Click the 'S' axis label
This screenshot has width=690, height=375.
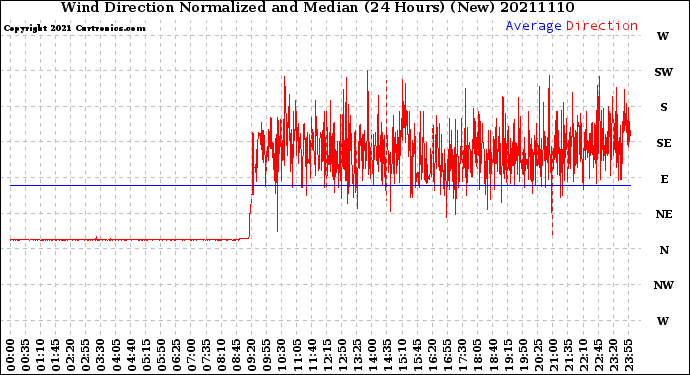664,107
